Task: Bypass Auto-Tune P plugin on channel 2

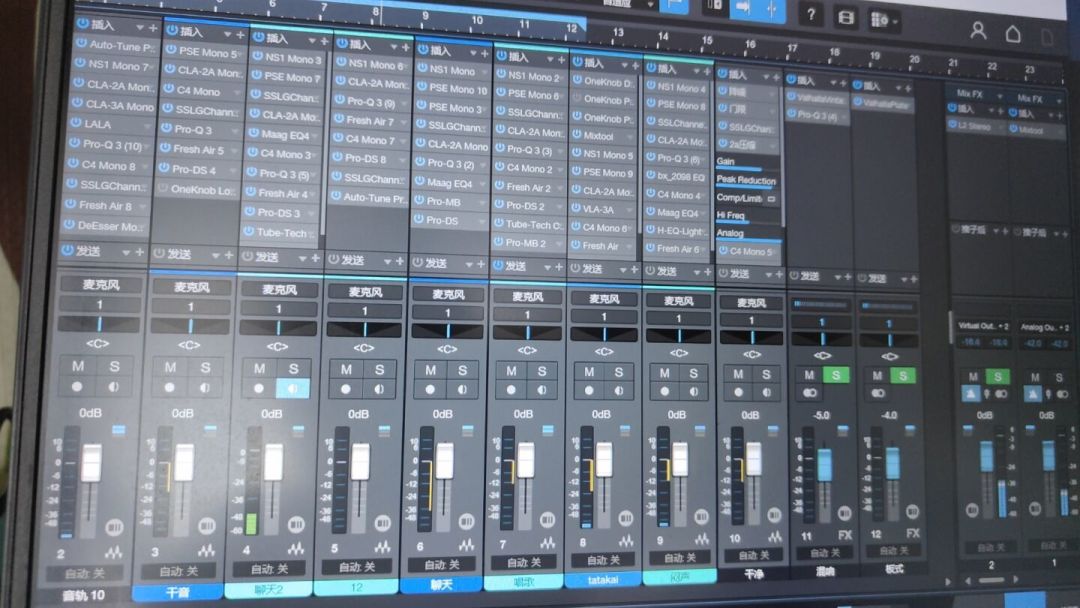Action: point(79,44)
